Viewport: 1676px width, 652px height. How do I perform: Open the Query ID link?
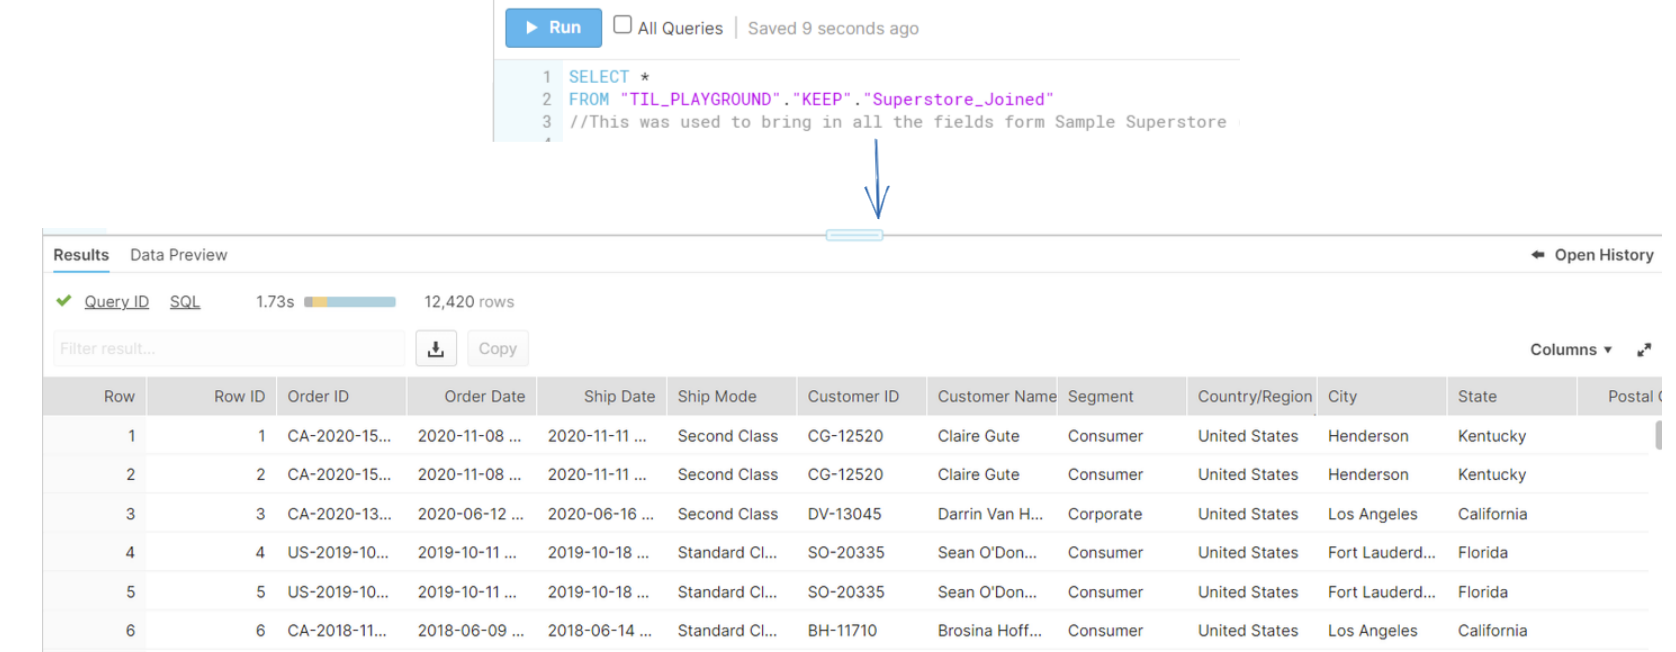pos(116,302)
